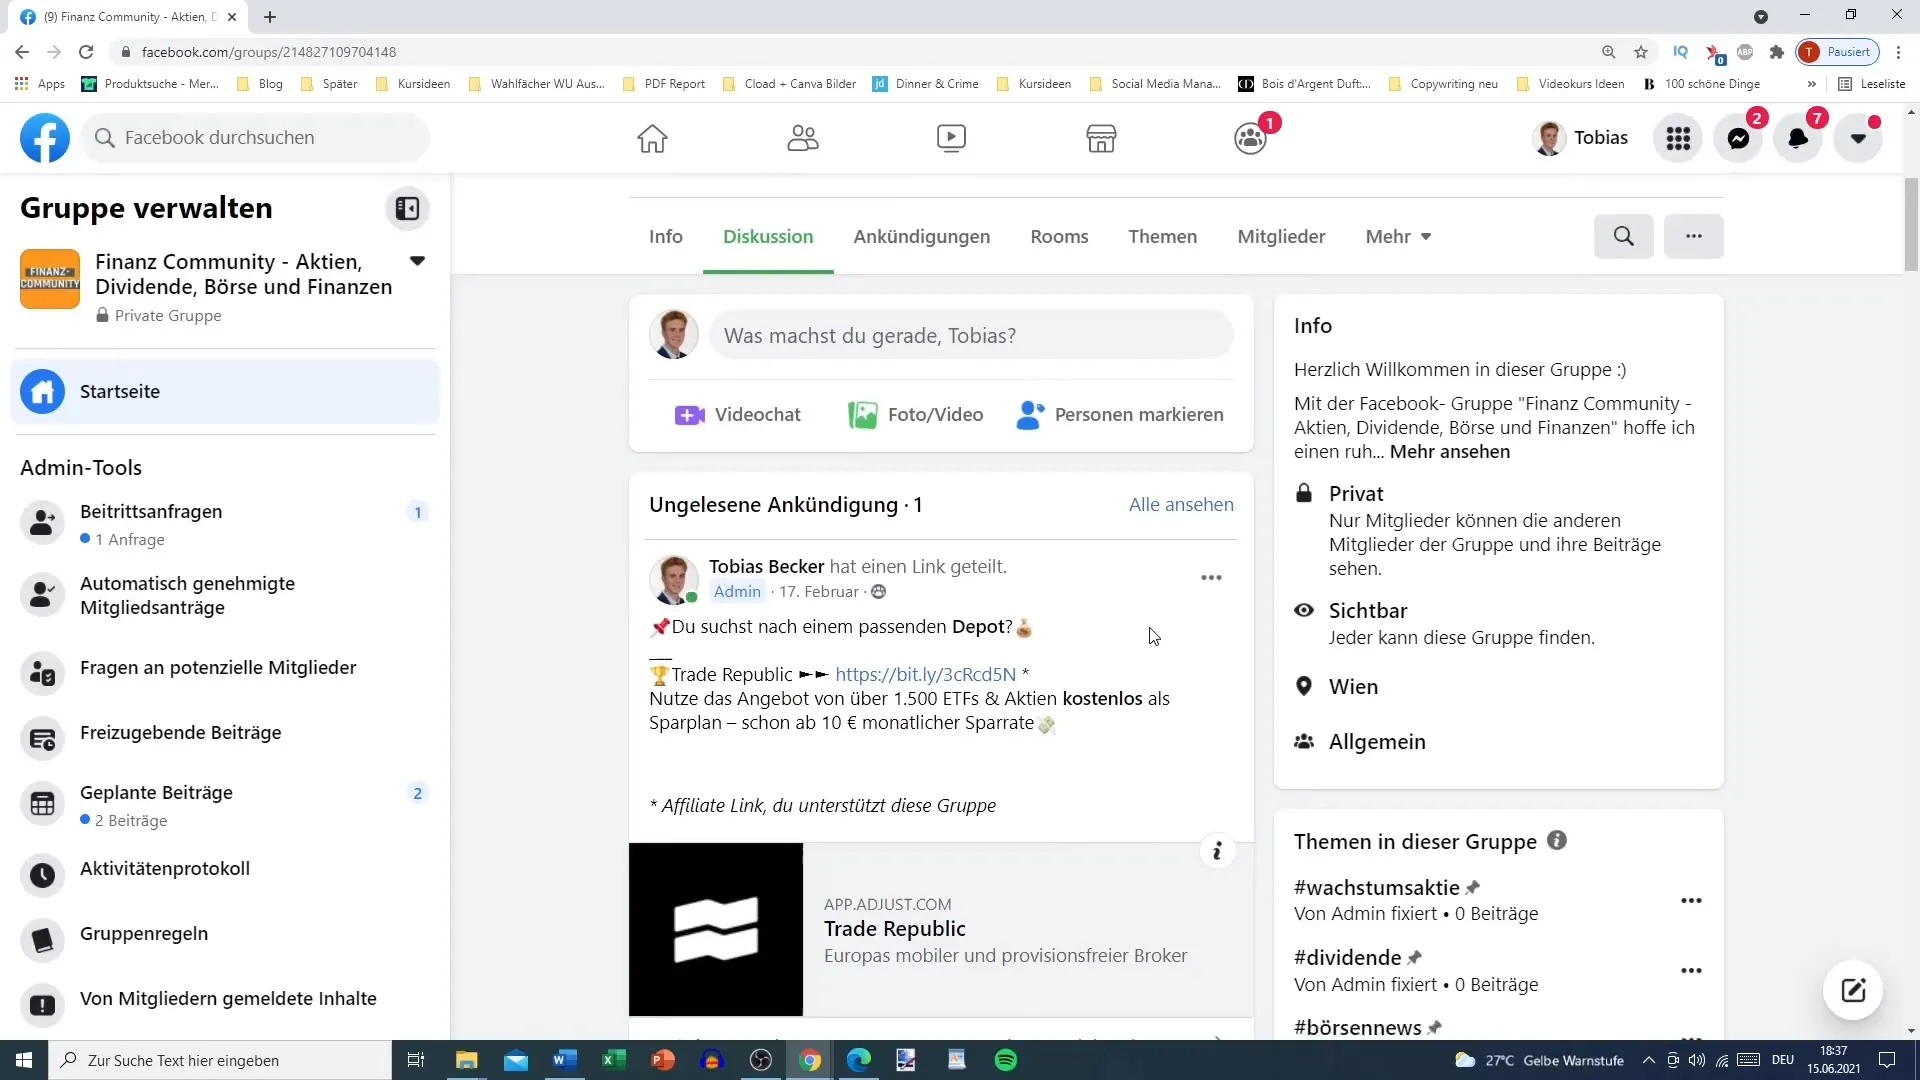Screen dimensions: 1920x1080
Task: Open Groups icon with notification badge
Action: tap(1251, 138)
